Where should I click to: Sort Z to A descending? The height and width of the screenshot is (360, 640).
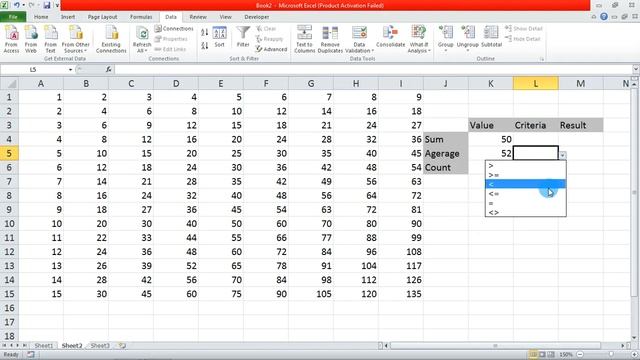tap(204, 45)
